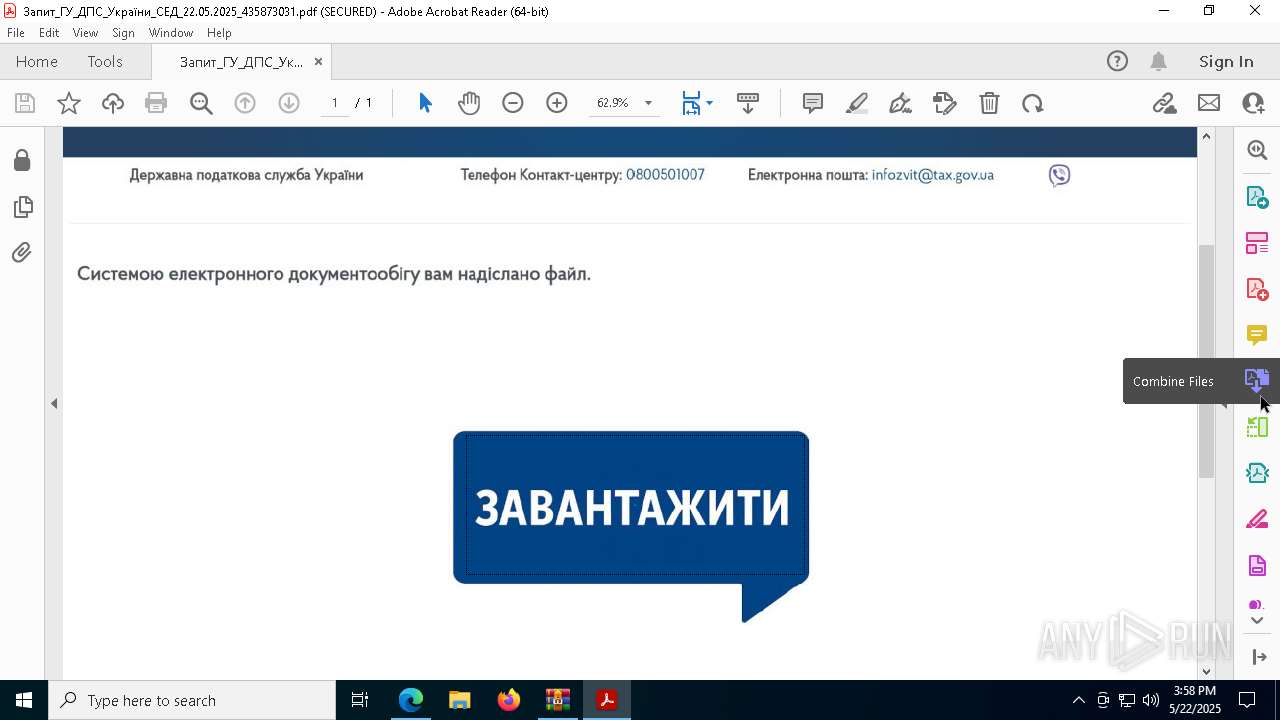1280x720 pixels.
Task: Click the ЗАВАНТАЖИТИ download button
Action: pos(631,508)
